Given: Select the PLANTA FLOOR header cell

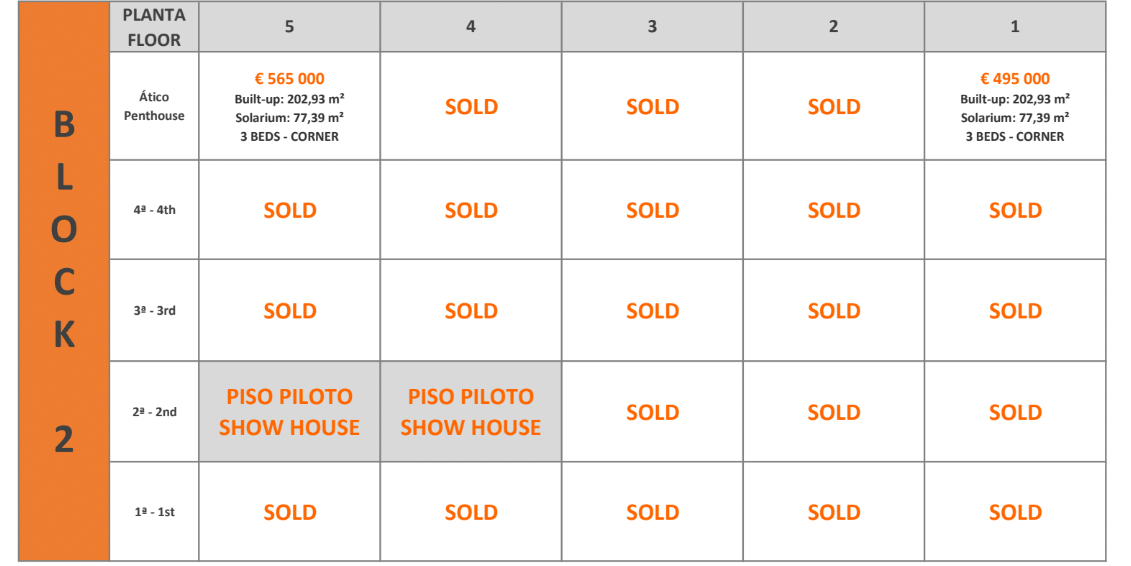Looking at the screenshot, I should point(154,28).
